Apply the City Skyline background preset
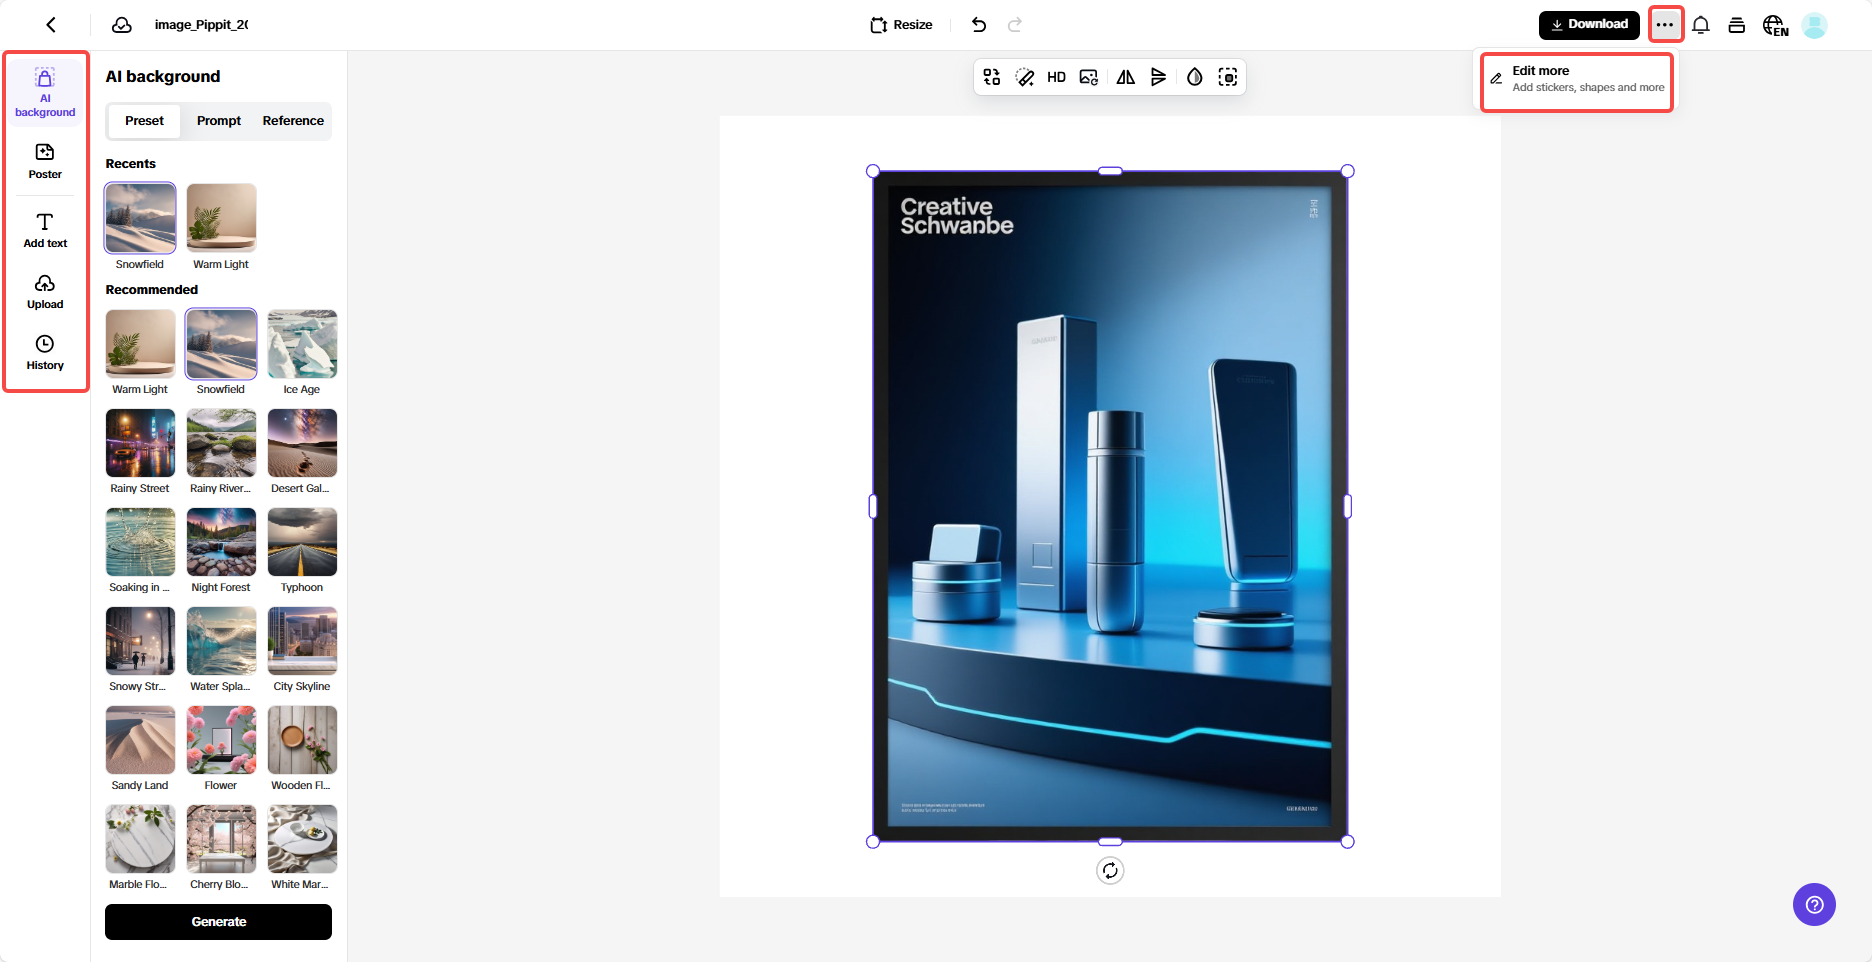Image resolution: width=1872 pixels, height=962 pixels. click(x=302, y=640)
